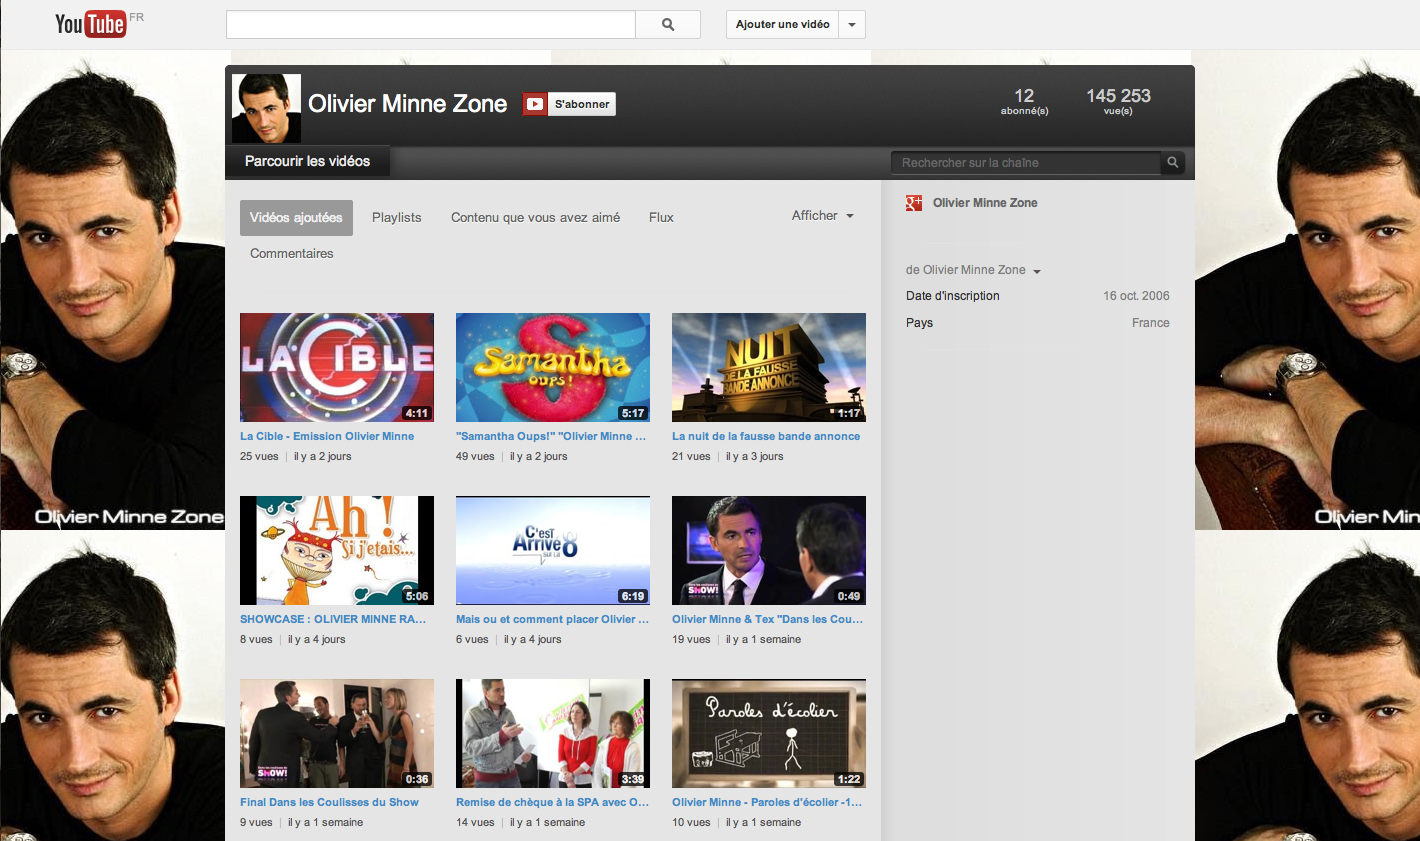Click 'La nuit de la fausse bande annonce' link

point(766,437)
